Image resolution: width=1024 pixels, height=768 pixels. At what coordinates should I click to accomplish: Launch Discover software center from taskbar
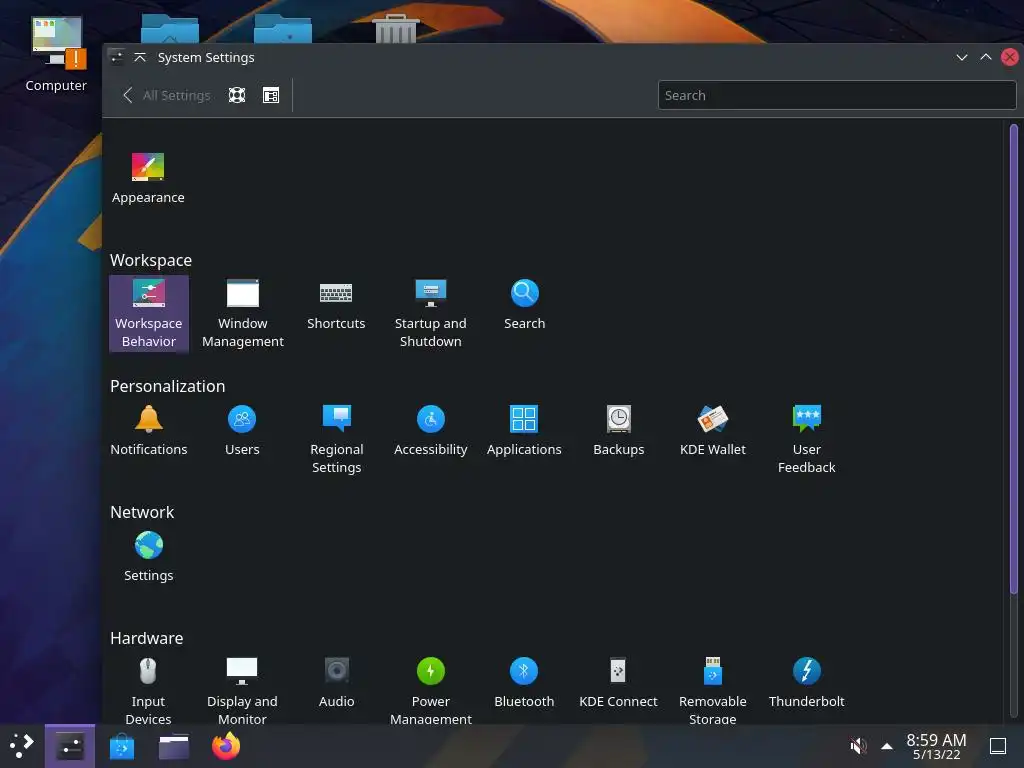click(x=122, y=746)
